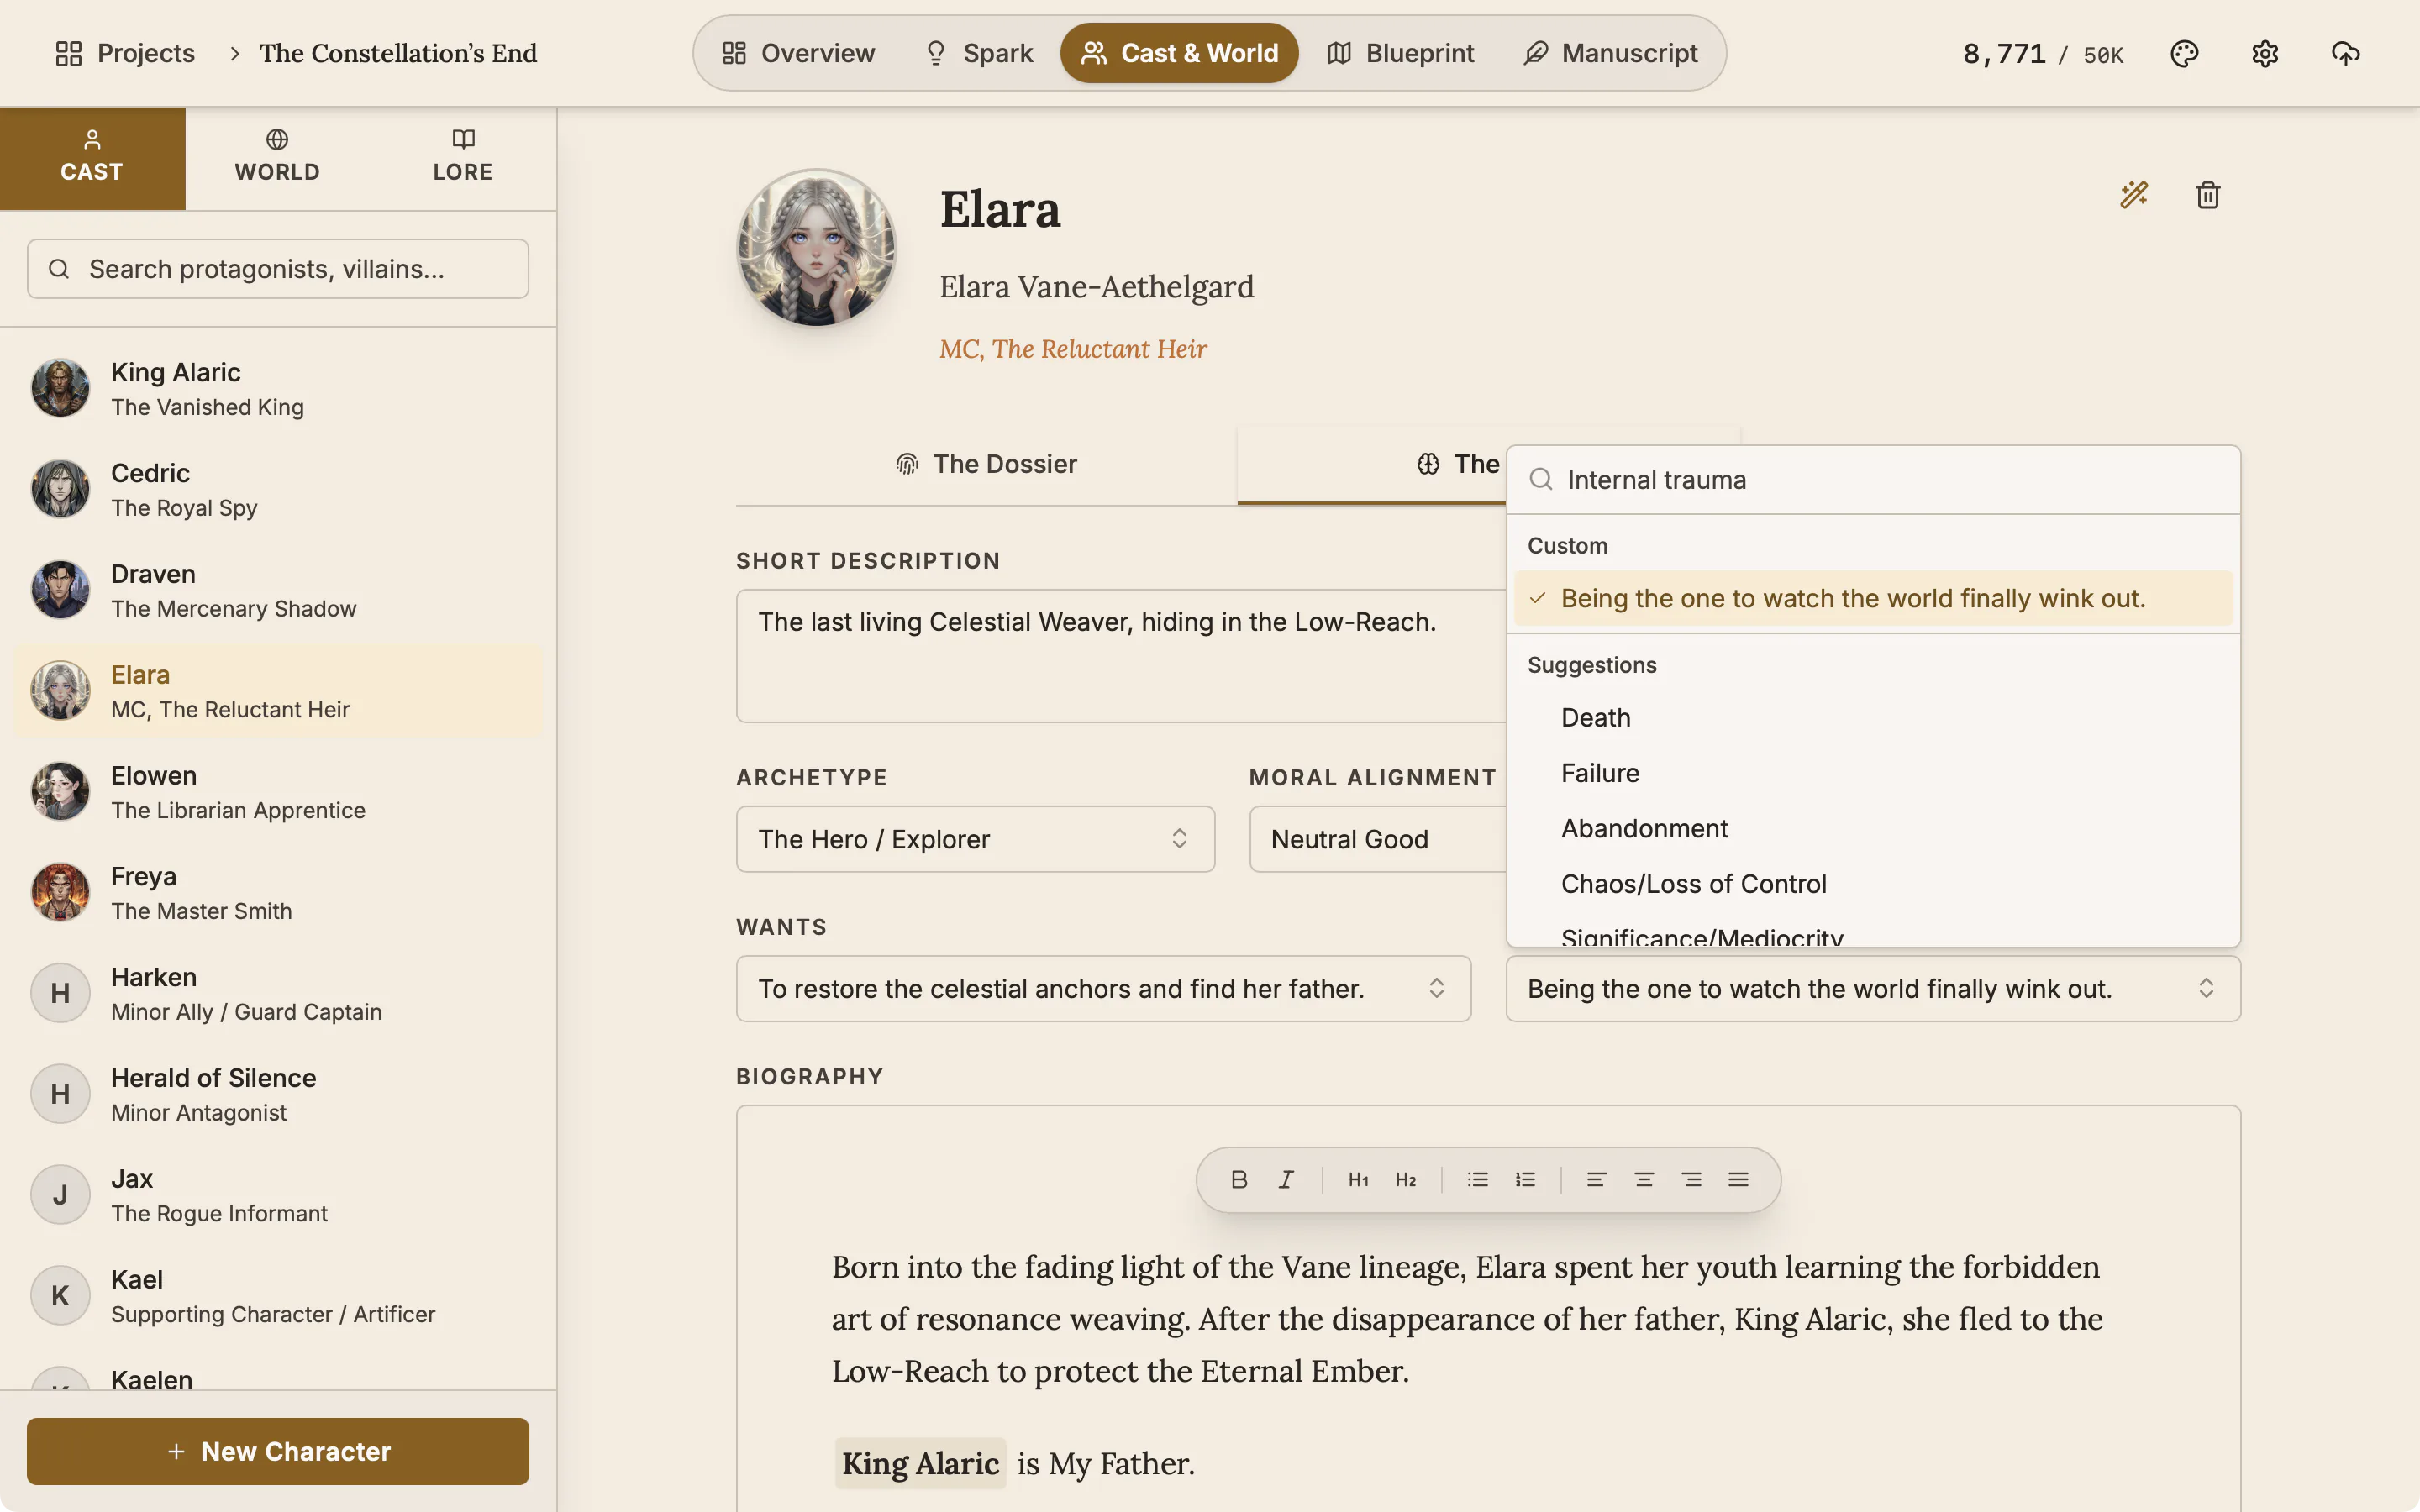Click King Alaric's avatar in cast list
Viewport: 2420px width, 1512px height.
pyautogui.click(x=60, y=388)
